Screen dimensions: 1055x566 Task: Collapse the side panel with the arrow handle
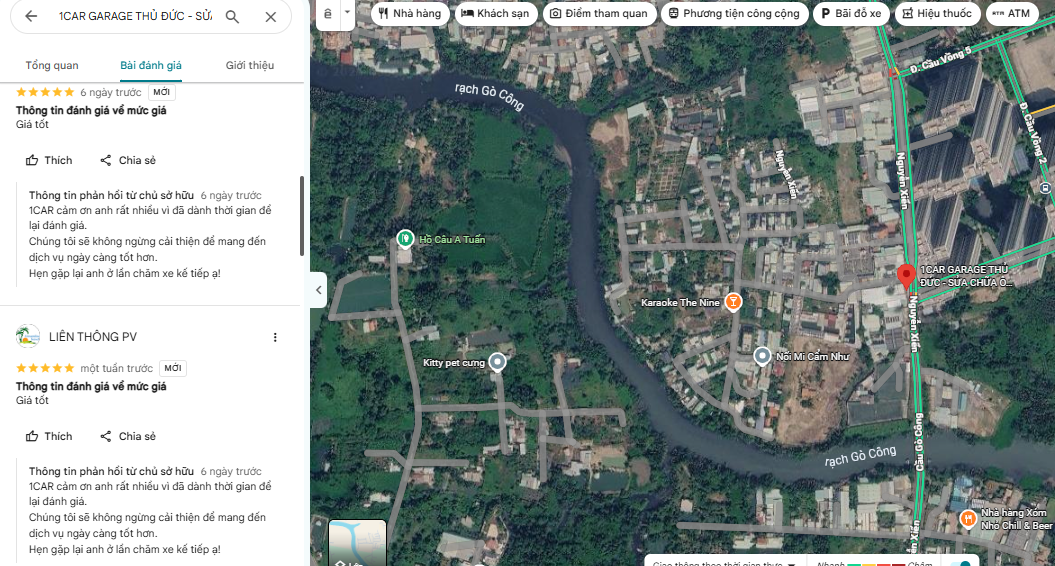click(x=318, y=290)
